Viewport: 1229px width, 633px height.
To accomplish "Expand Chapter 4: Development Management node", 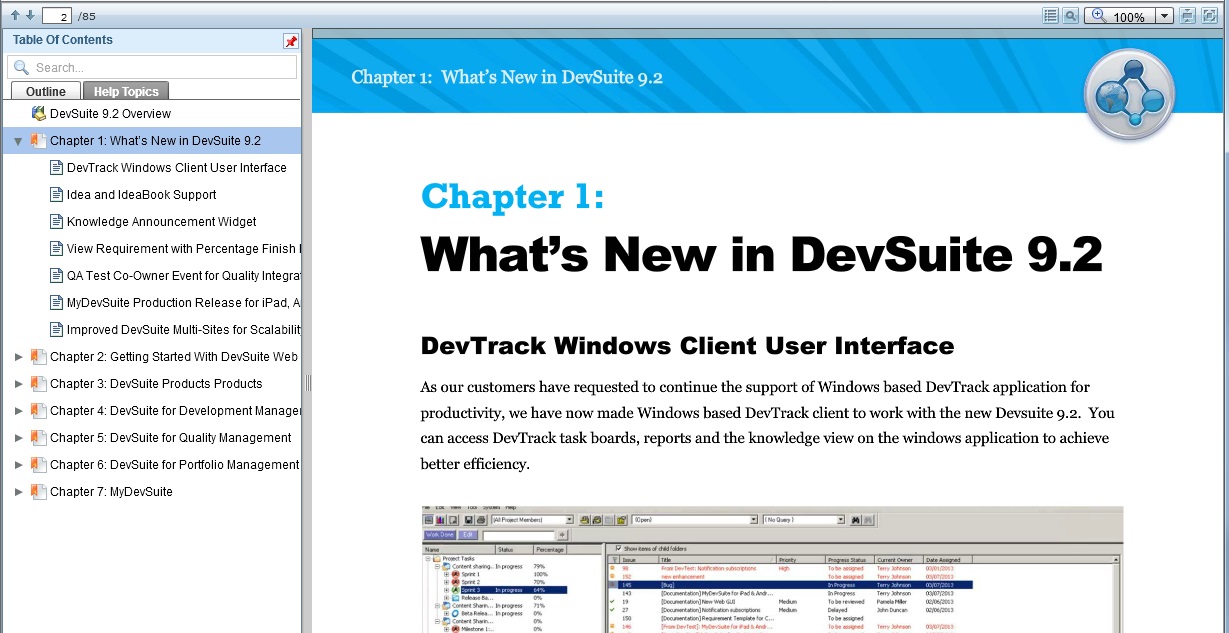I will click(18, 410).
